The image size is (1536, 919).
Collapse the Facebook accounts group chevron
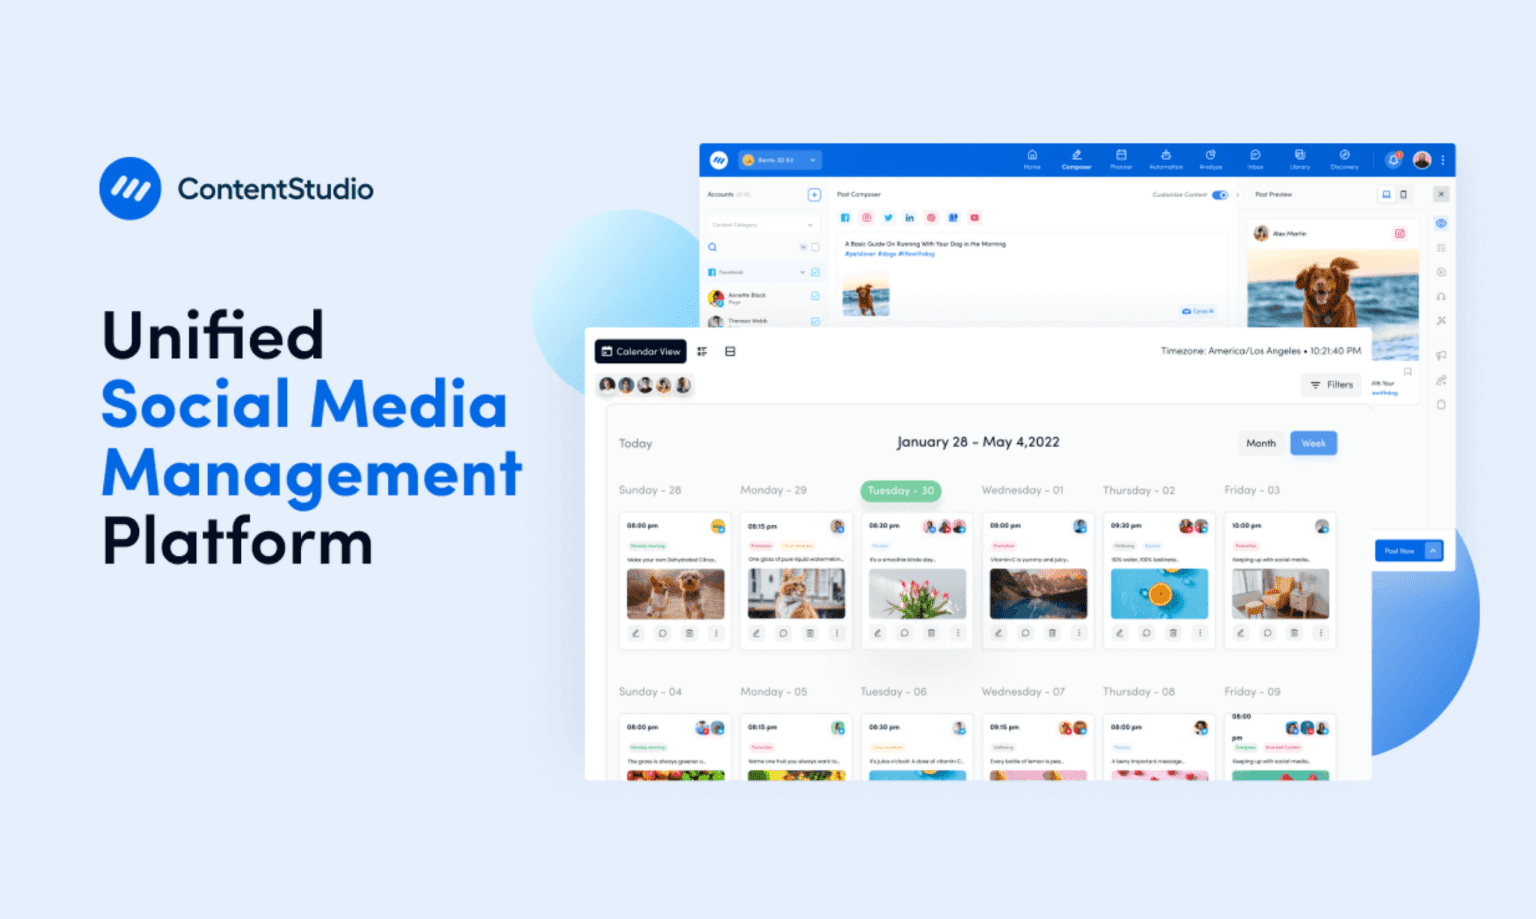click(802, 272)
